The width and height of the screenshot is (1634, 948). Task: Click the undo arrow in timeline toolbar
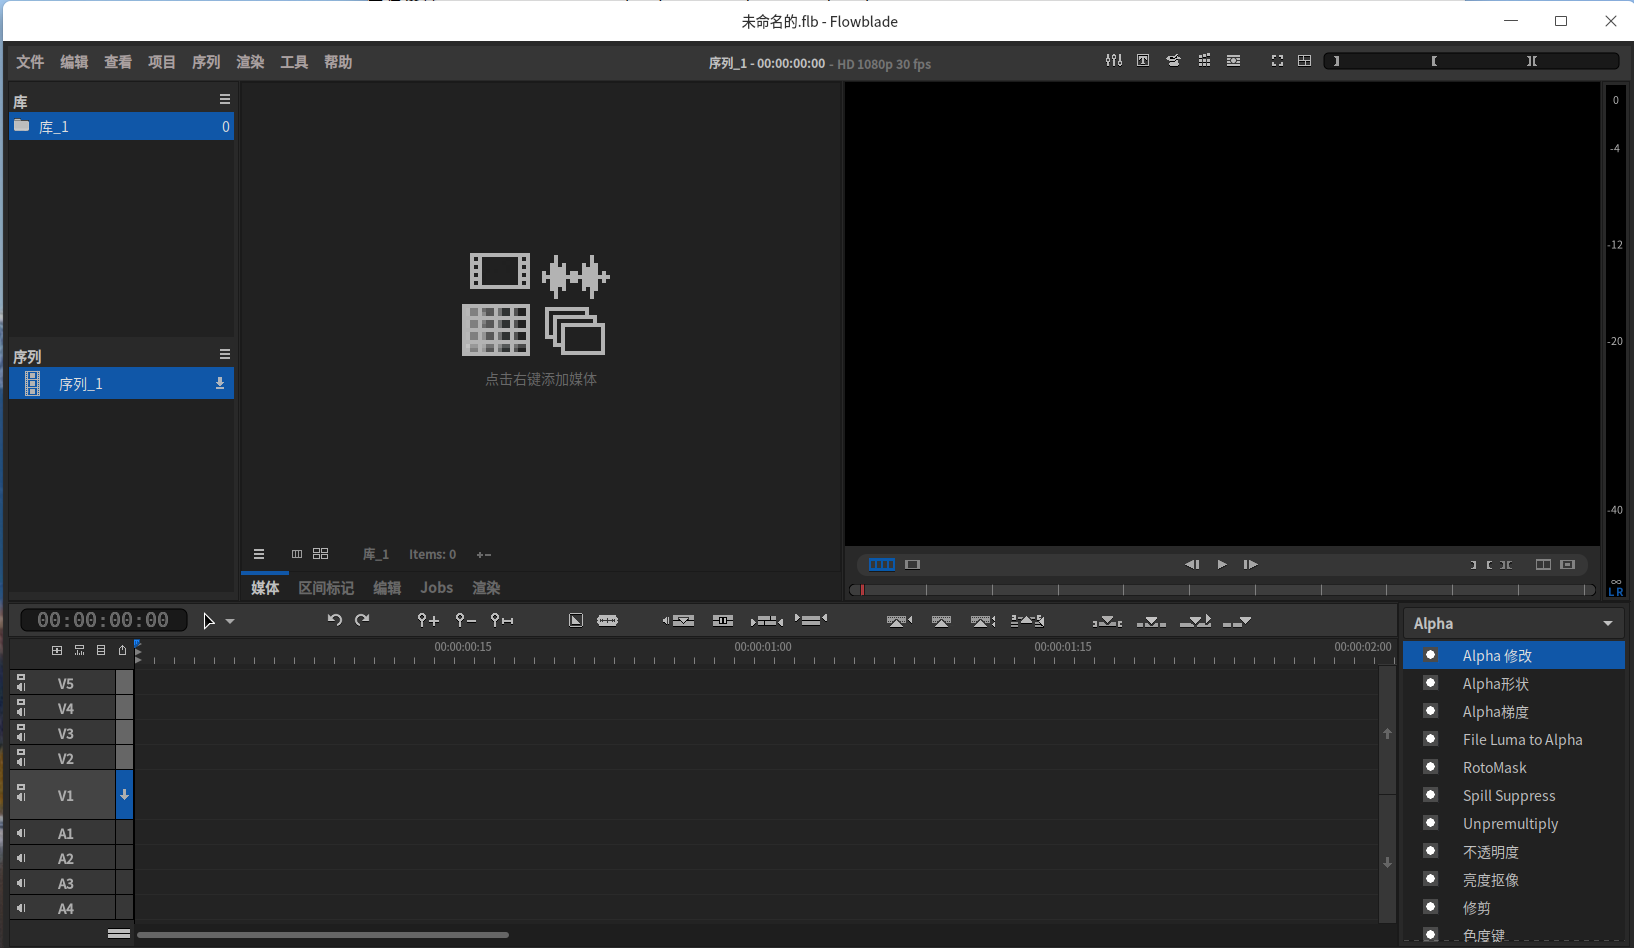[x=335, y=620]
